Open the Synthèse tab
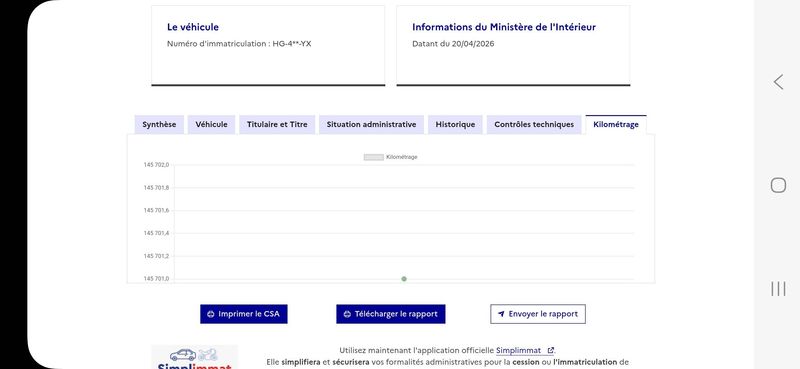Screen dimensions: 800x369 pyautogui.click(x=159, y=125)
